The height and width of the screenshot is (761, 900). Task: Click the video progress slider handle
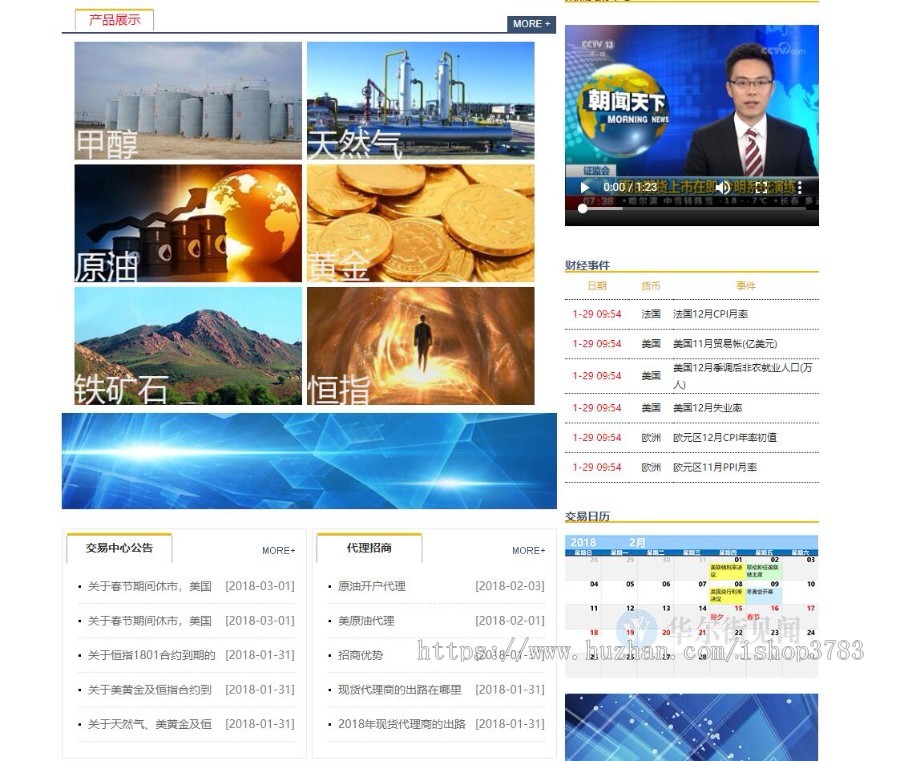[x=583, y=208]
